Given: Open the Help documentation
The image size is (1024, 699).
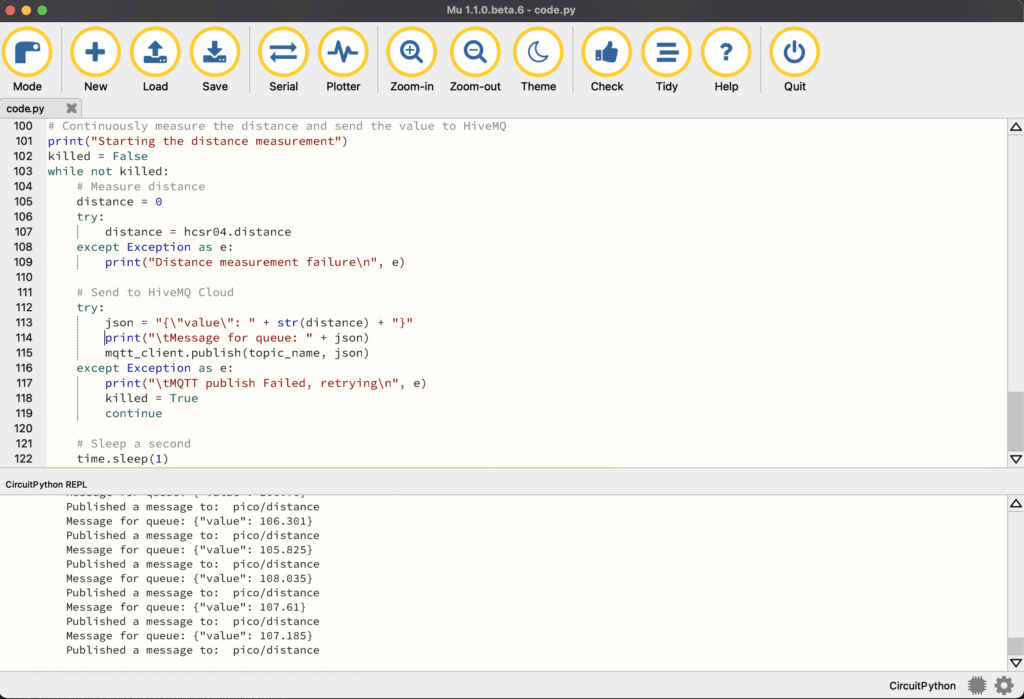Looking at the screenshot, I should (726, 59).
